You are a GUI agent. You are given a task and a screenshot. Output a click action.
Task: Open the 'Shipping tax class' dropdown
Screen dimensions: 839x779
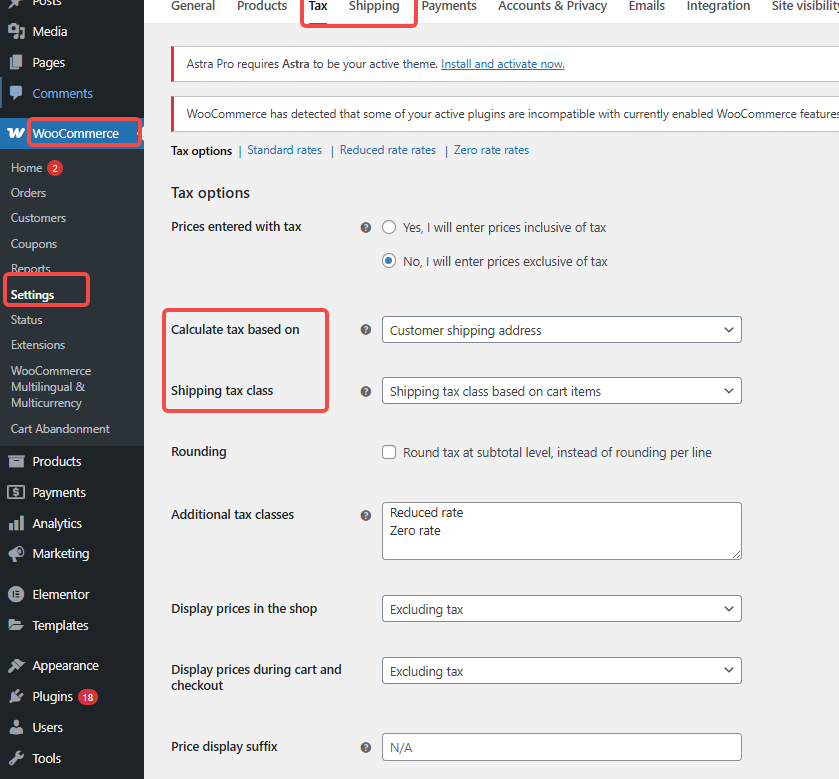[561, 390]
